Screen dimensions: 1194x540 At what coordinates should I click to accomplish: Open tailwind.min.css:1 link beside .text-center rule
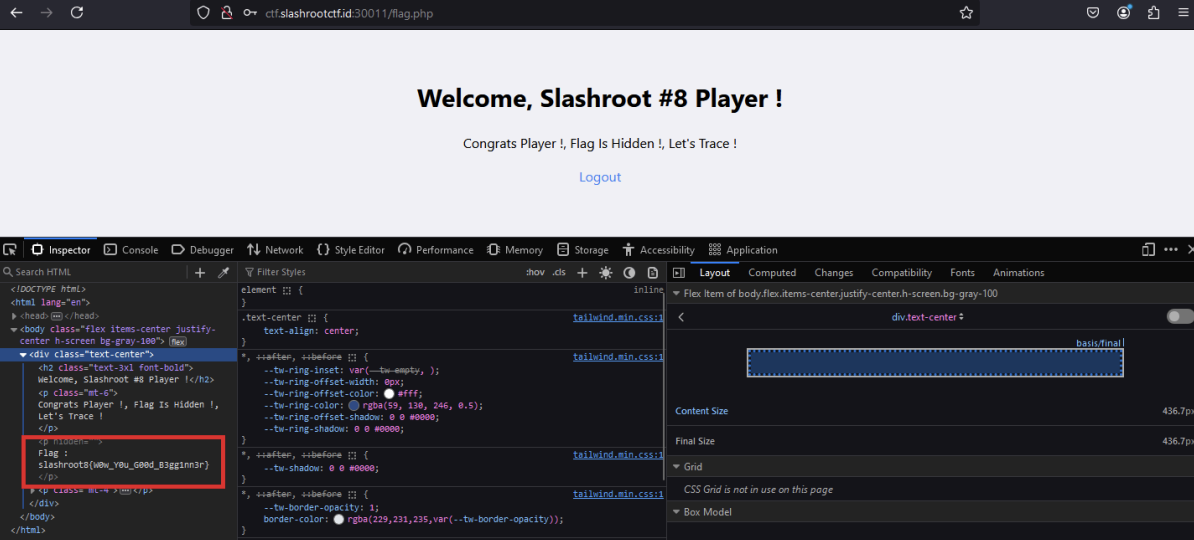pos(618,318)
